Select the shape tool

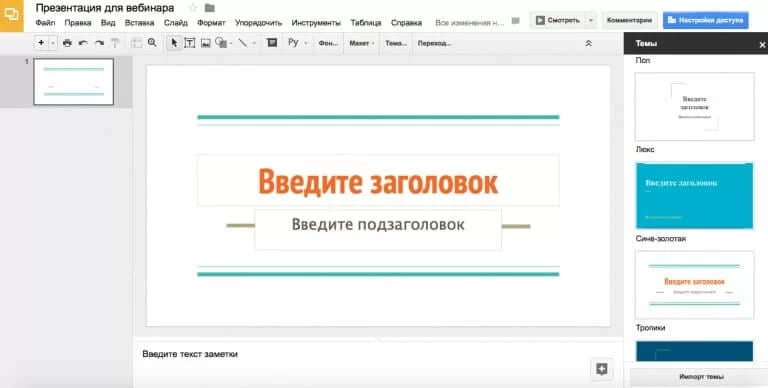(221, 43)
